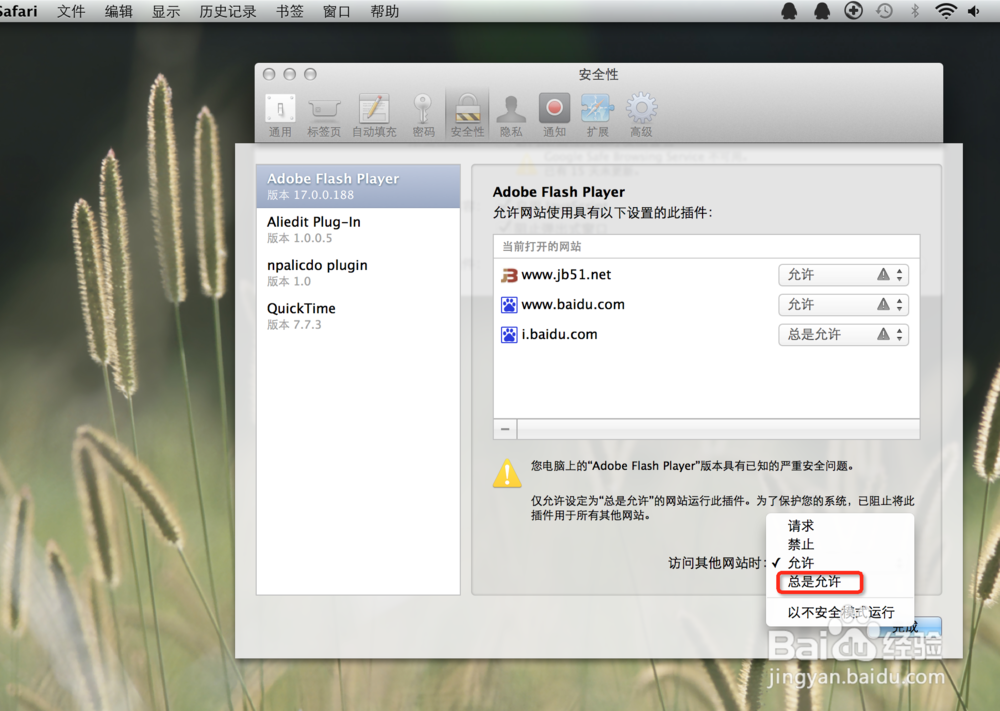
Task: Open the 通用 preferences pane
Action: 280,112
